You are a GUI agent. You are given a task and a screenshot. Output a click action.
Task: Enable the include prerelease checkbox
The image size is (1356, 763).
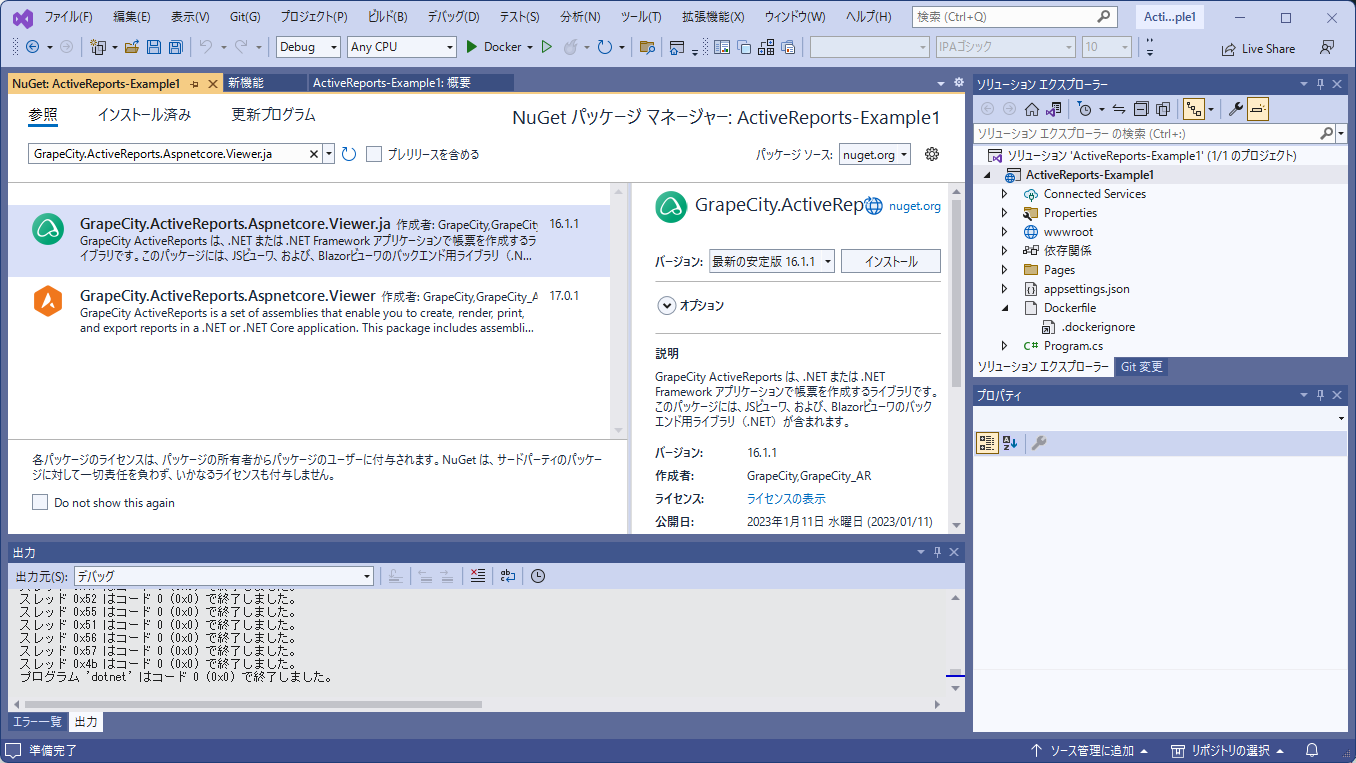[374, 154]
